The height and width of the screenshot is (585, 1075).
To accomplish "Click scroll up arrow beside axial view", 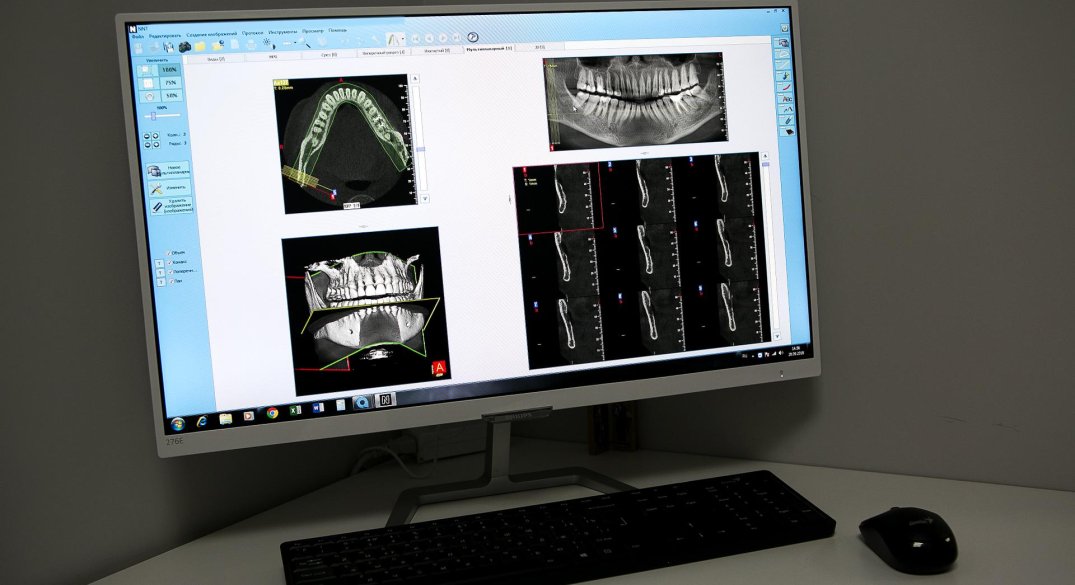I will click(x=415, y=80).
